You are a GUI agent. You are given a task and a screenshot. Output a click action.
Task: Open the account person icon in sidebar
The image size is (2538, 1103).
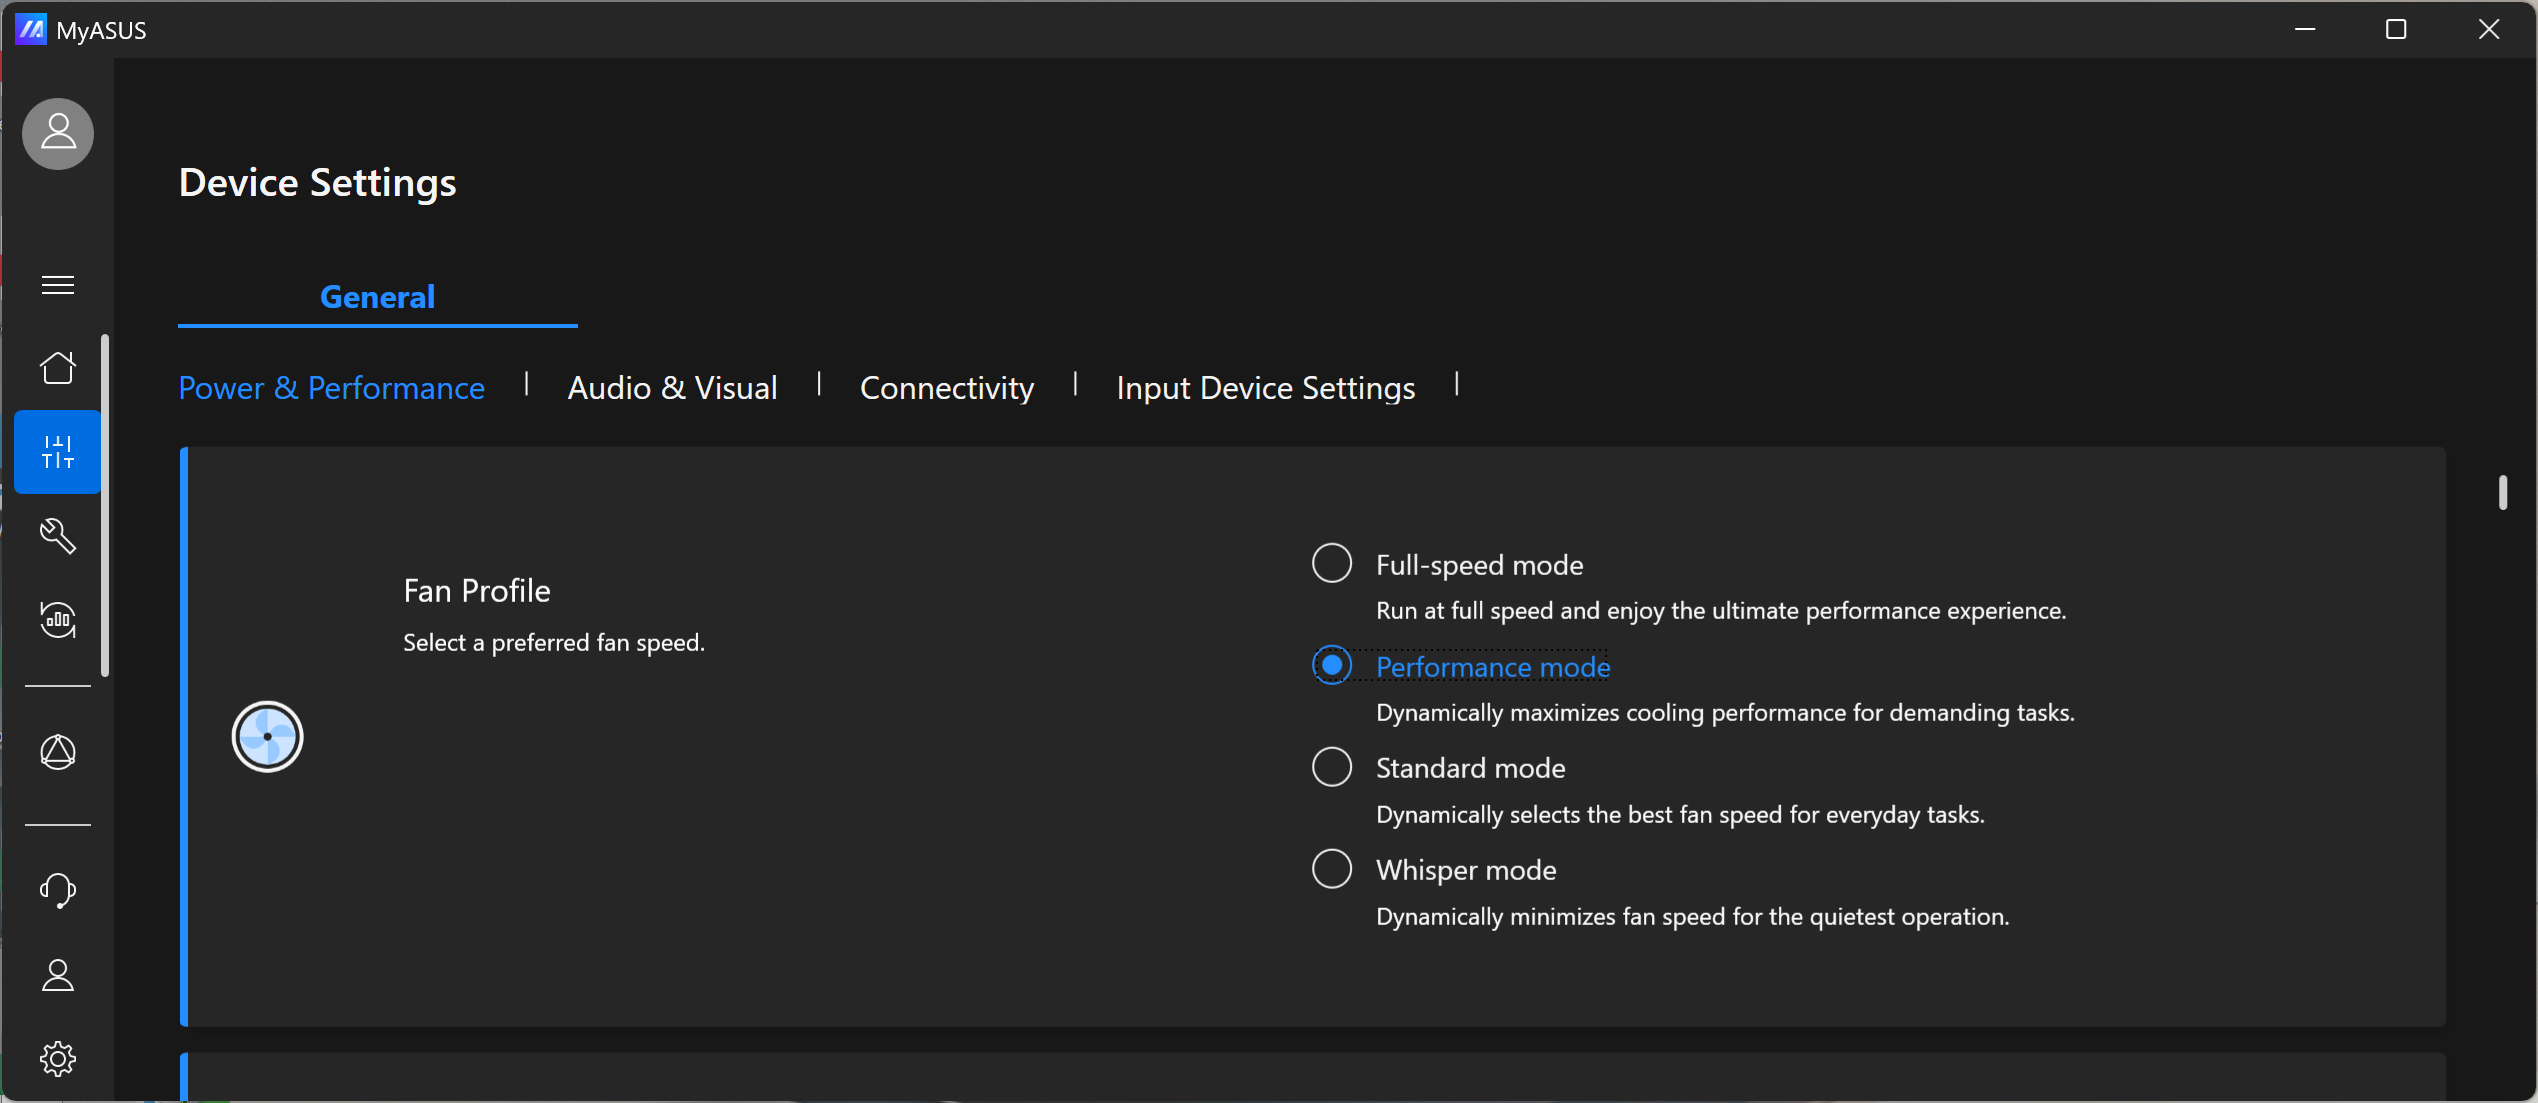tap(58, 975)
